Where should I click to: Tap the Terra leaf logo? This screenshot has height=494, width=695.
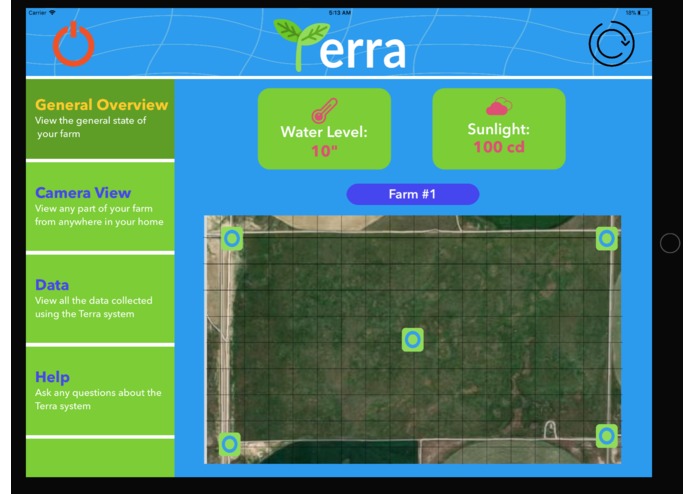tap(340, 45)
